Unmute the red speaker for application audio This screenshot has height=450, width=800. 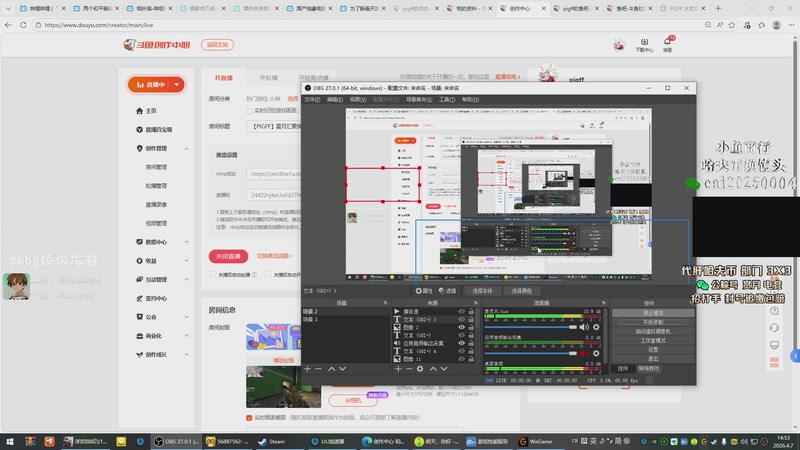(x=584, y=353)
